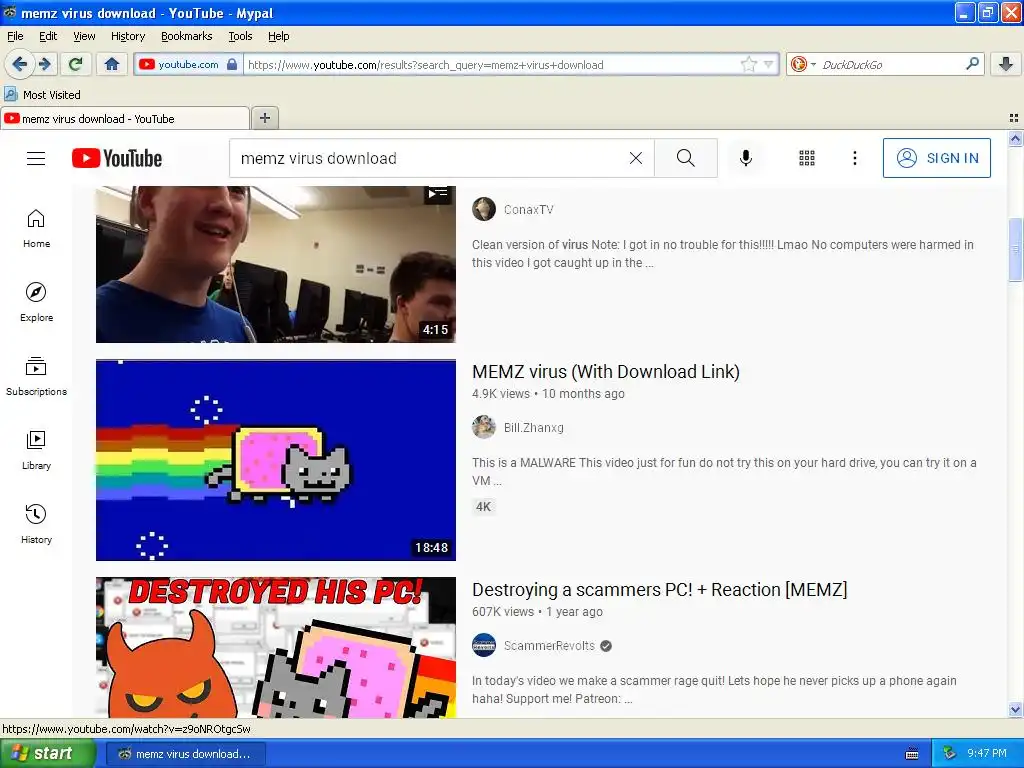Open Explore in YouTube sidebar
The image size is (1024, 768).
point(36,302)
